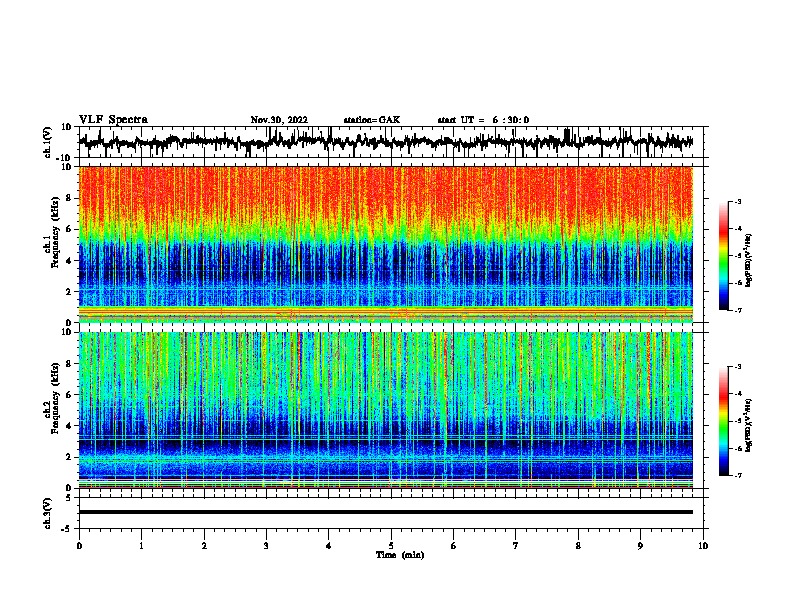Click the "6" kHz tick of ch.2 spectrogram

[x=69, y=395]
